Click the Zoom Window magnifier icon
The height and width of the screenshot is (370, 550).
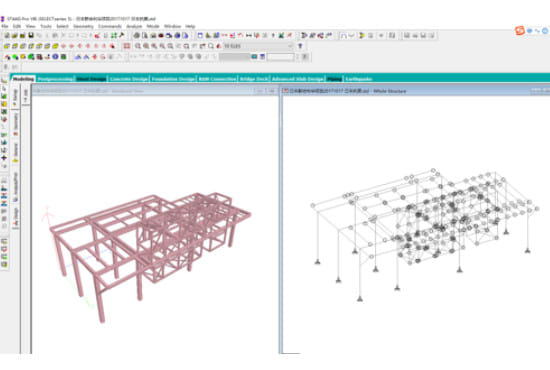click(138, 46)
